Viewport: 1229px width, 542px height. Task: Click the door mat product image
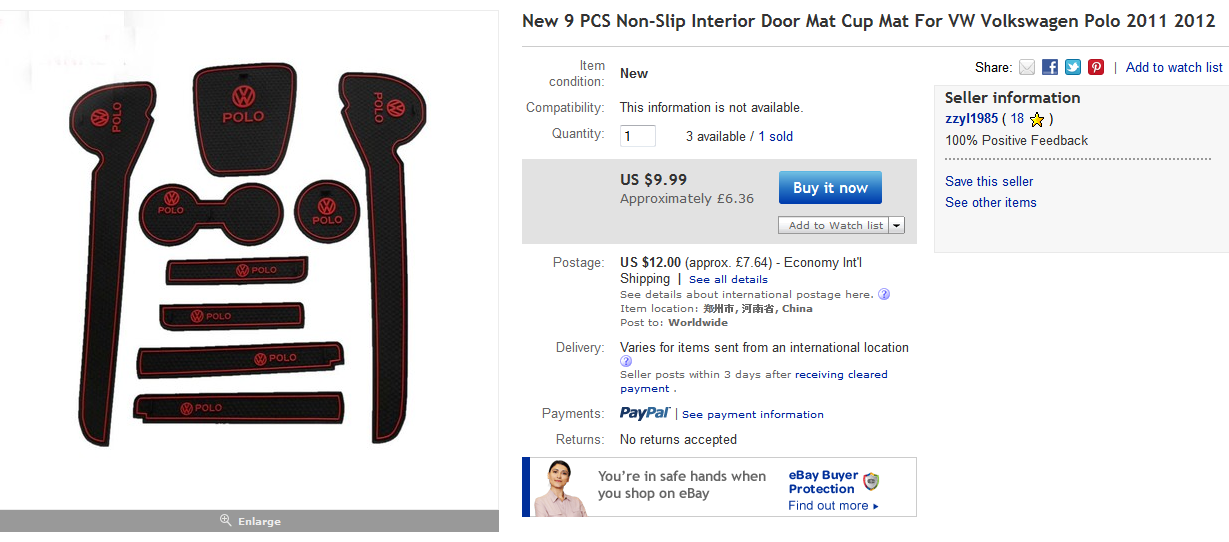(249, 258)
